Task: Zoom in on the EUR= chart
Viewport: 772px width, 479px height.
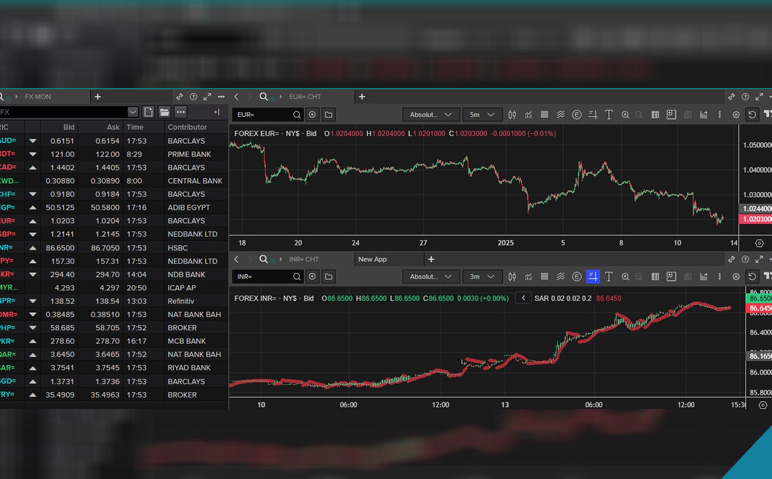Action: [x=625, y=115]
